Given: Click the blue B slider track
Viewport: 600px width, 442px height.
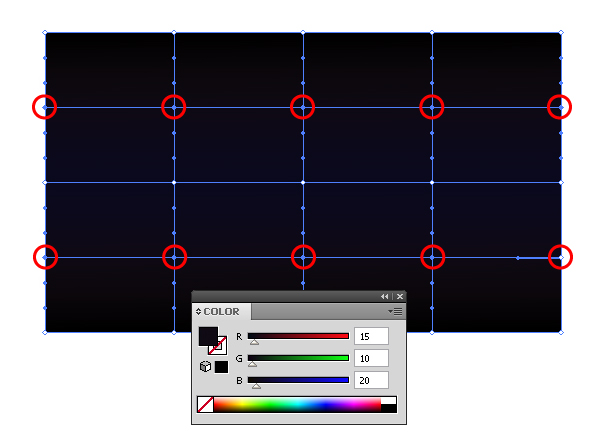Looking at the screenshot, I should 298,380.
